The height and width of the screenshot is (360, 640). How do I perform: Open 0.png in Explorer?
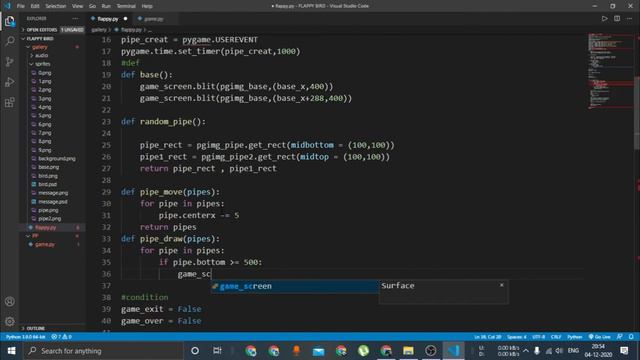(x=44, y=73)
